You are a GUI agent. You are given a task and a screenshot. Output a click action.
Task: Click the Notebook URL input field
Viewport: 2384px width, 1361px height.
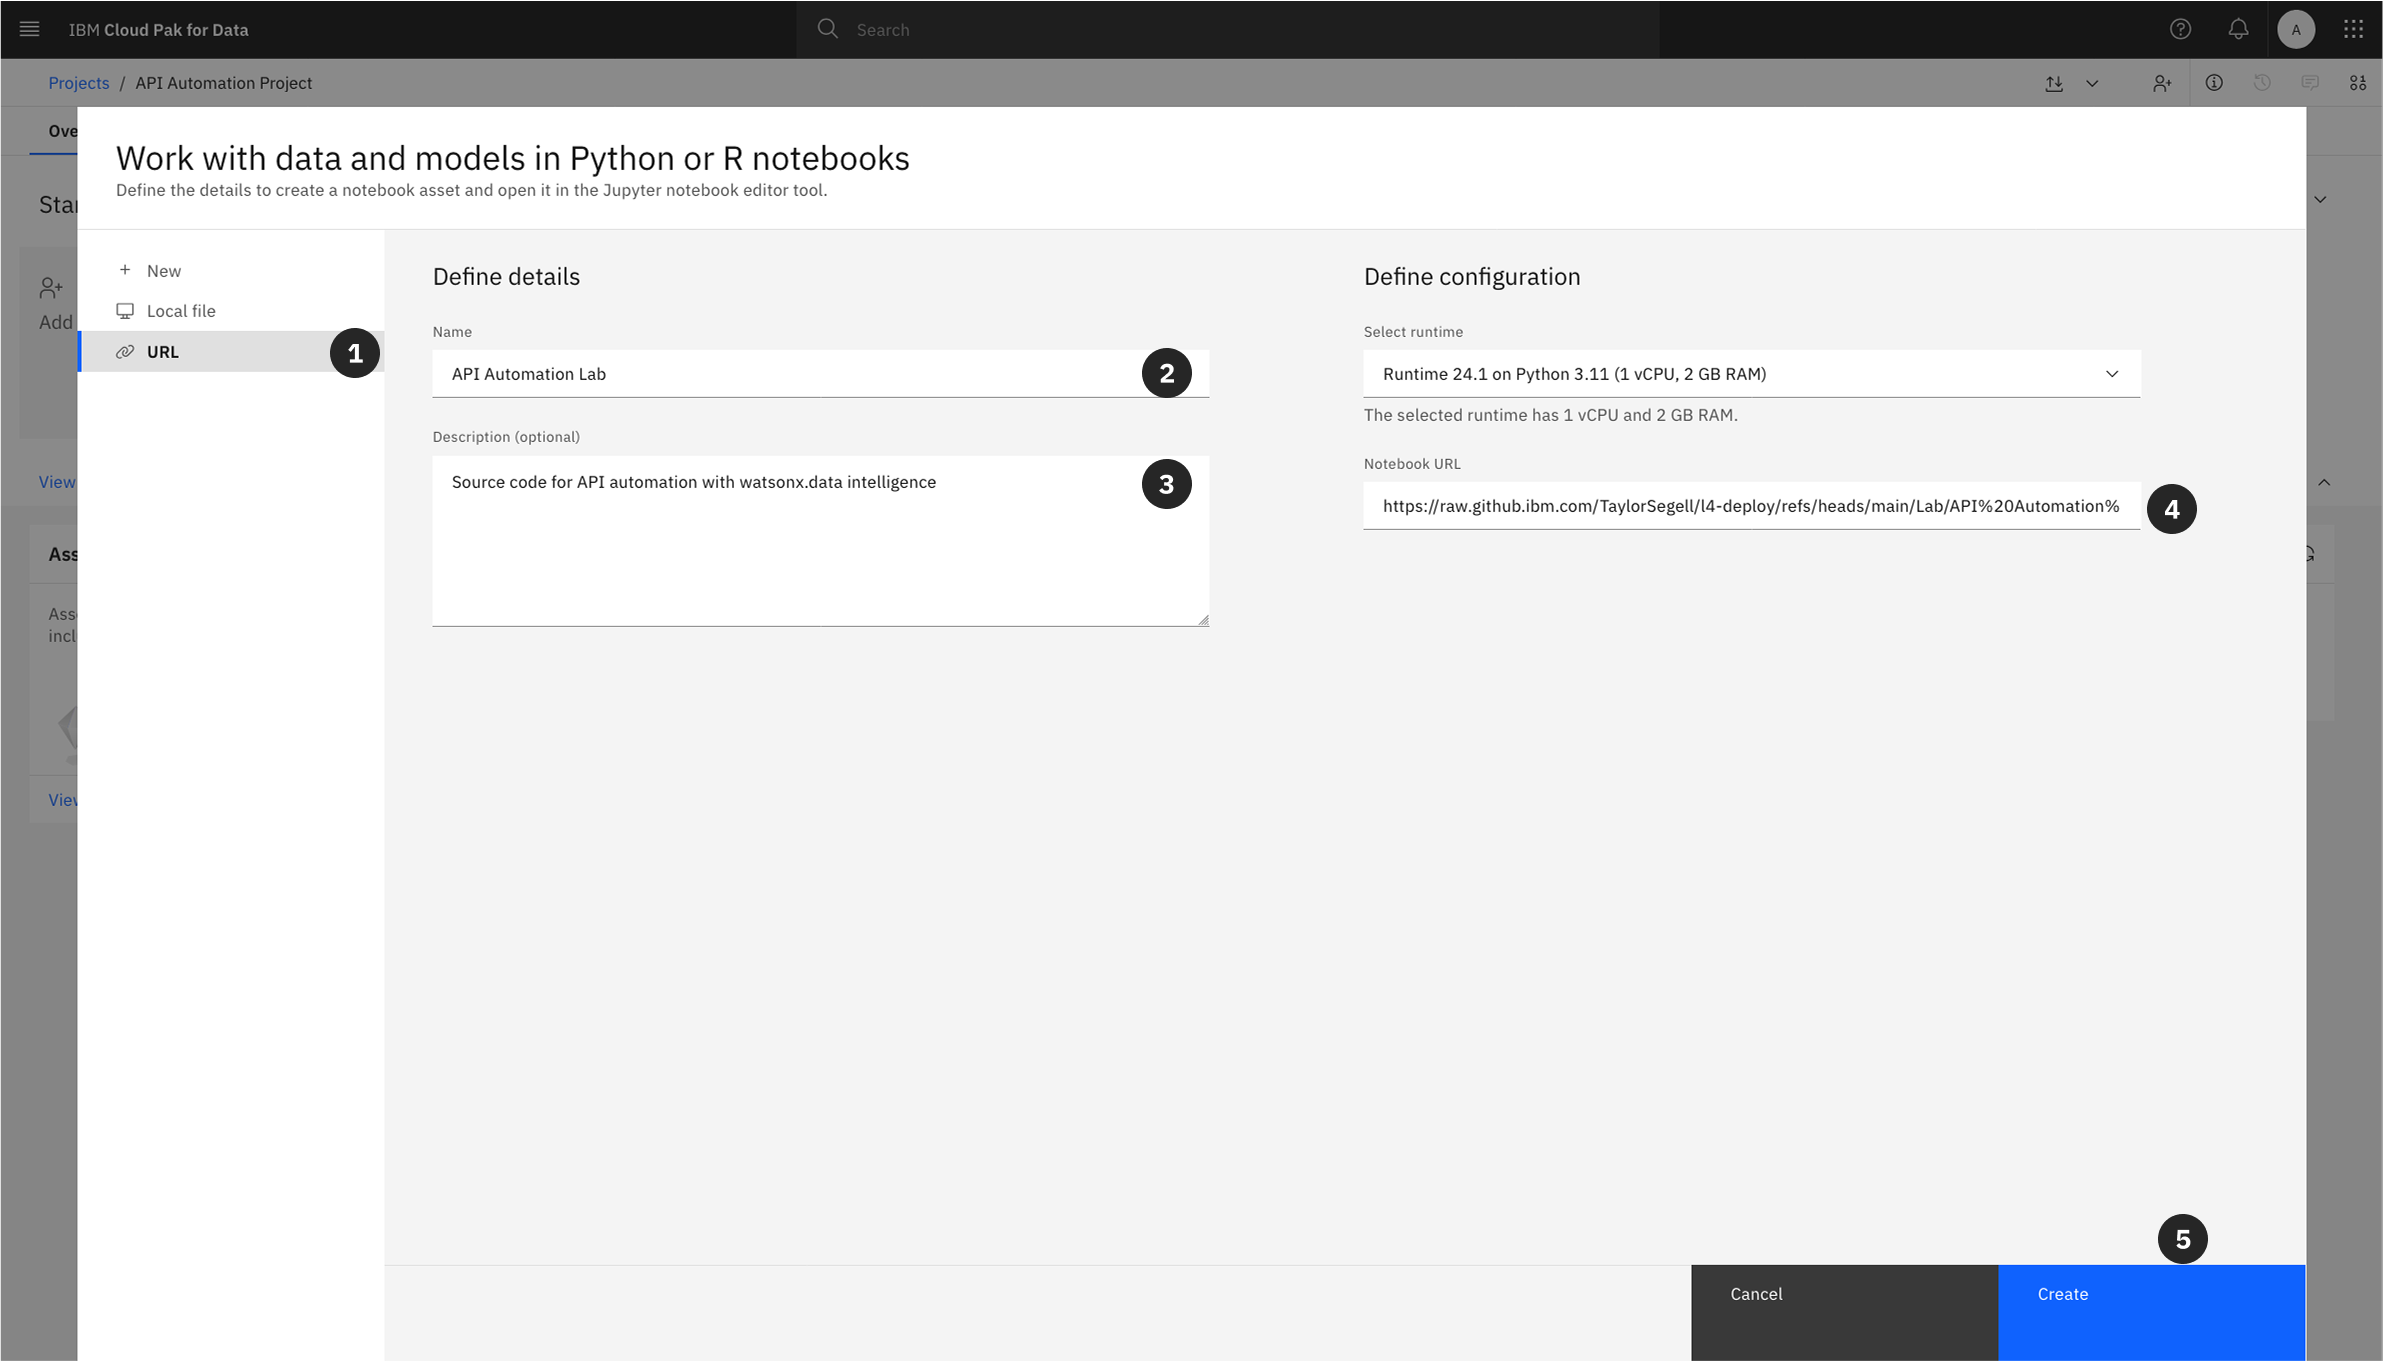click(1750, 506)
